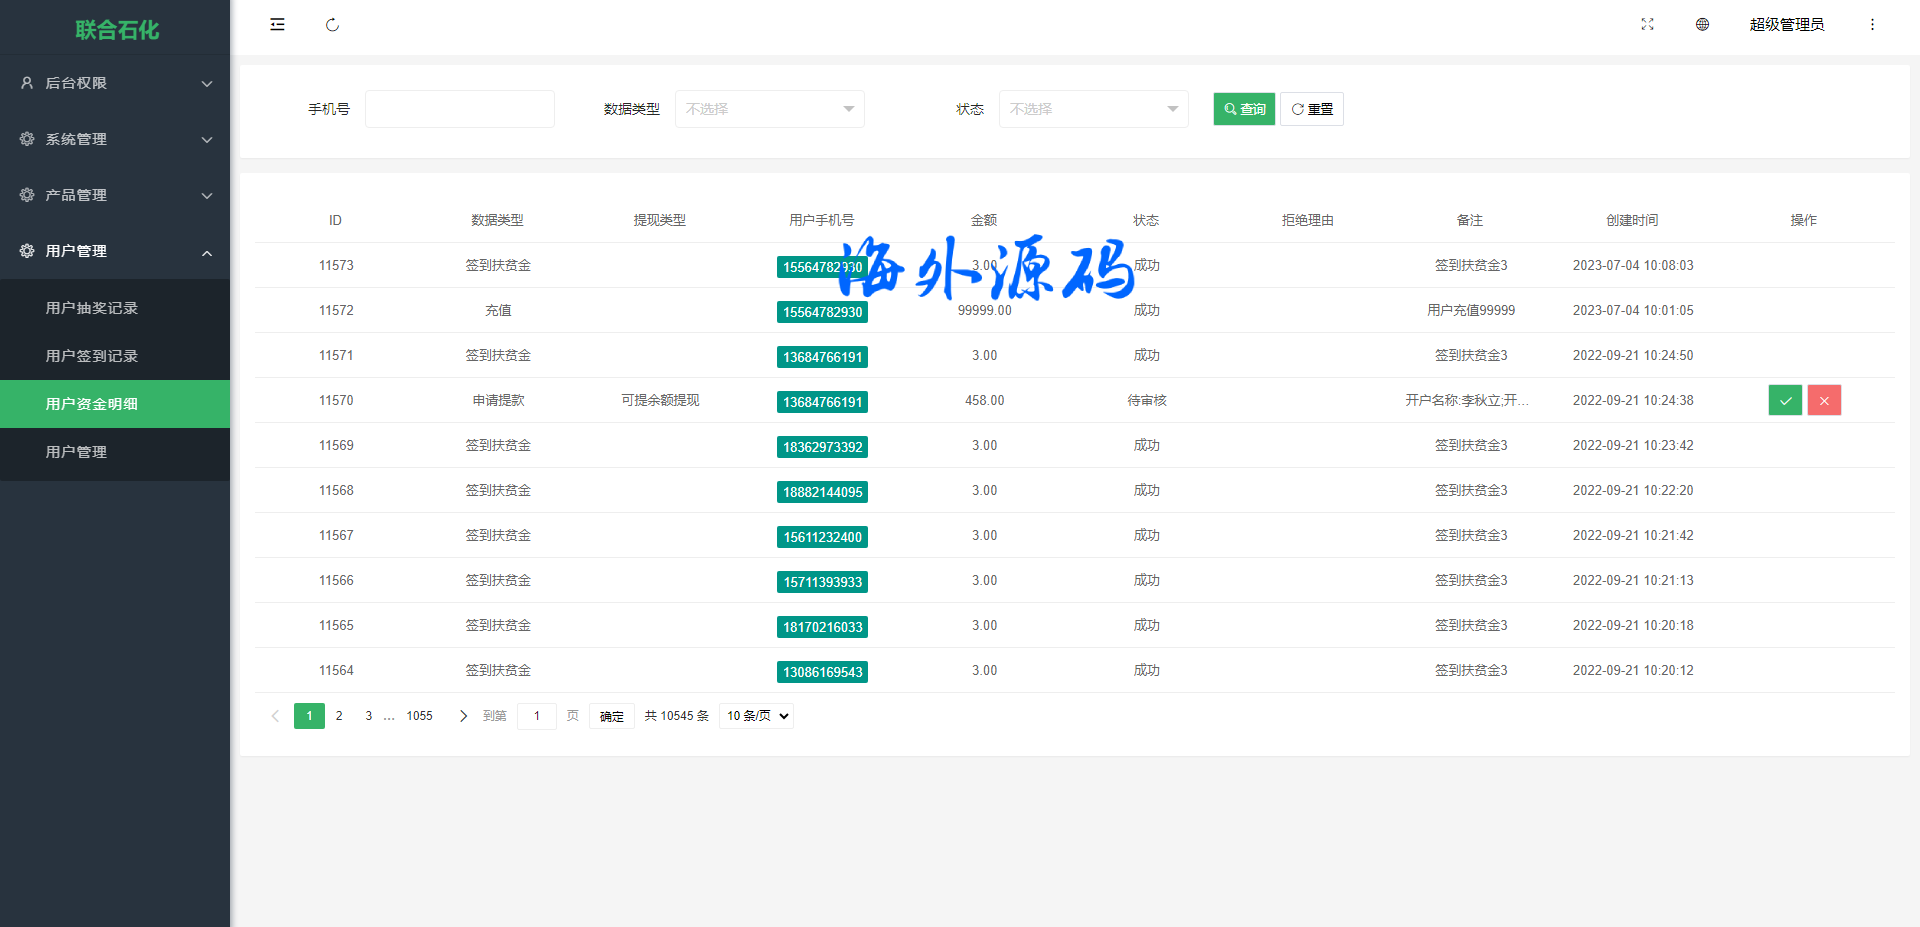
Task: Open the language globe icon
Action: 1702,25
